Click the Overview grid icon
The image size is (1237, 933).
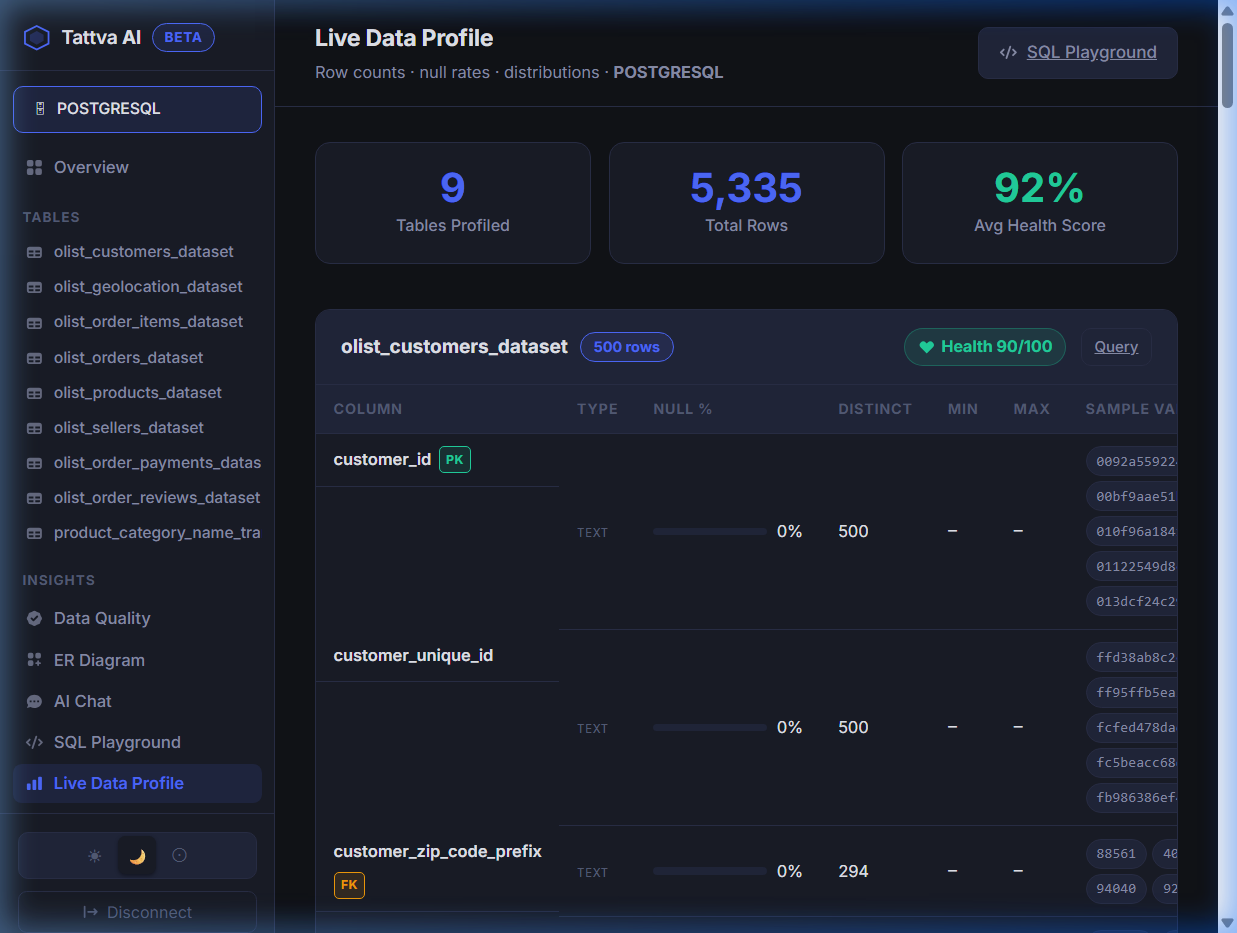36,167
